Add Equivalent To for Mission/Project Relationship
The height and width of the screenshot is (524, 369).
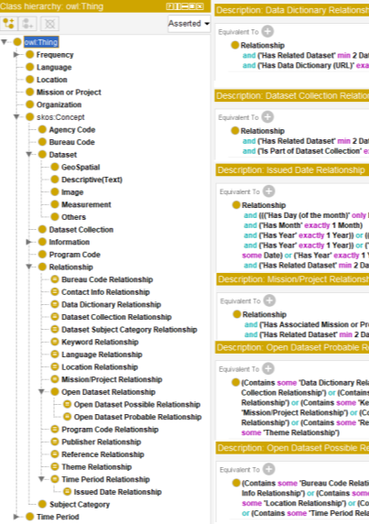click(x=269, y=301)
